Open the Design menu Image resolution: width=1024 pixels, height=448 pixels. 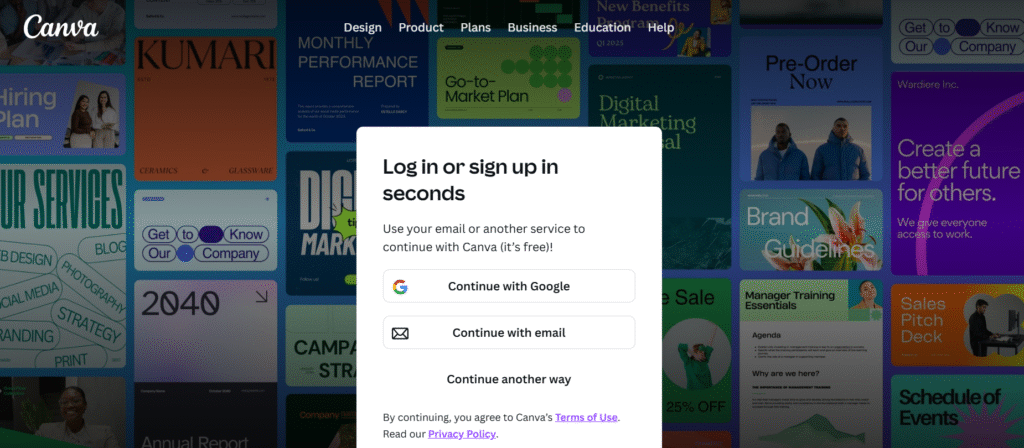pyautogui.click(x=362, y=27)
